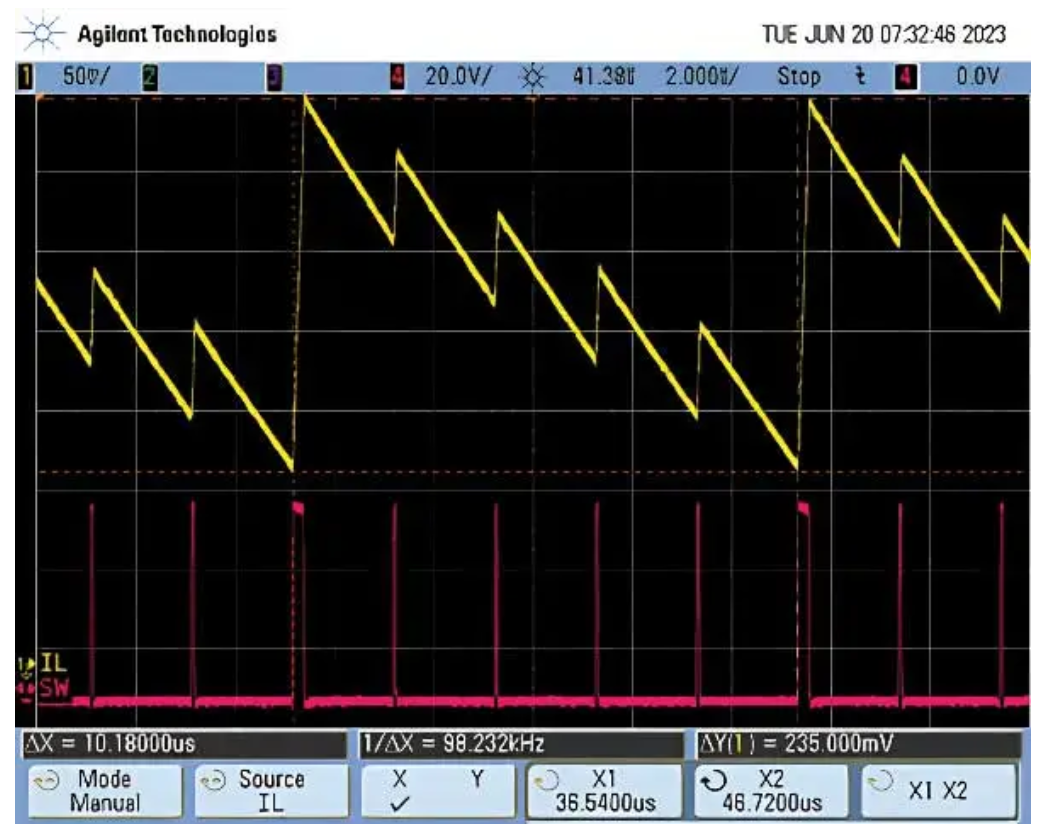This screenshot has height=836, width=1050.
Task: Click the 2.000 time per division value
Action: pos(701,76)
